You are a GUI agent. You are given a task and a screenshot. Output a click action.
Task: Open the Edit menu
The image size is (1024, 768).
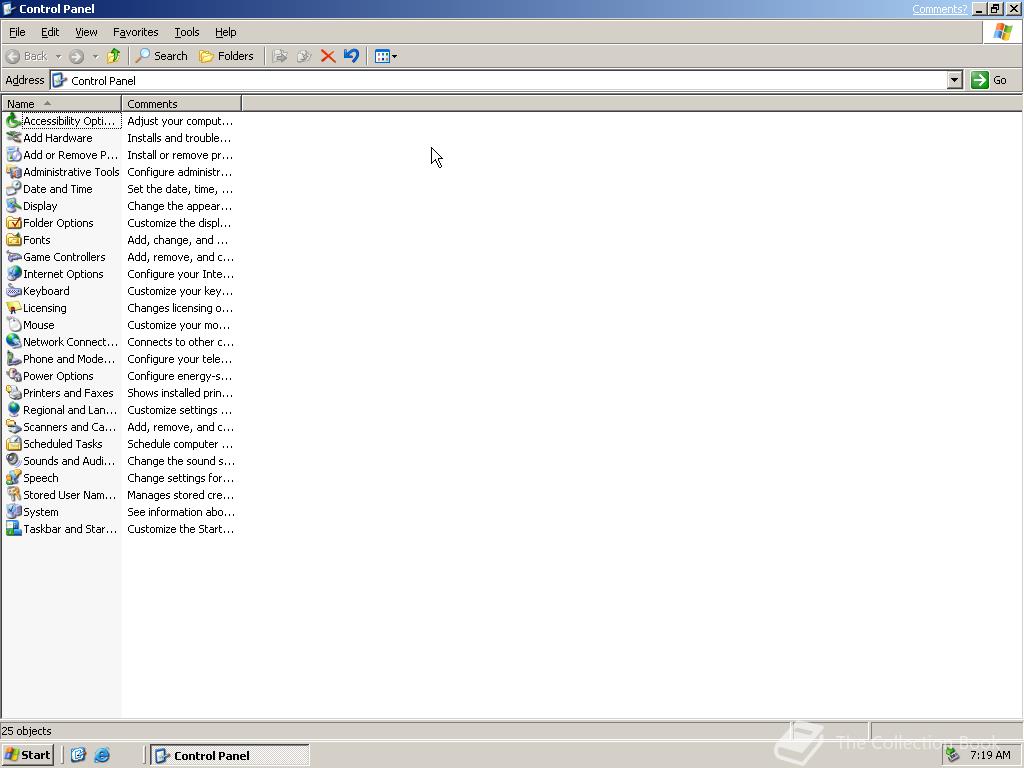click(50, 32)
